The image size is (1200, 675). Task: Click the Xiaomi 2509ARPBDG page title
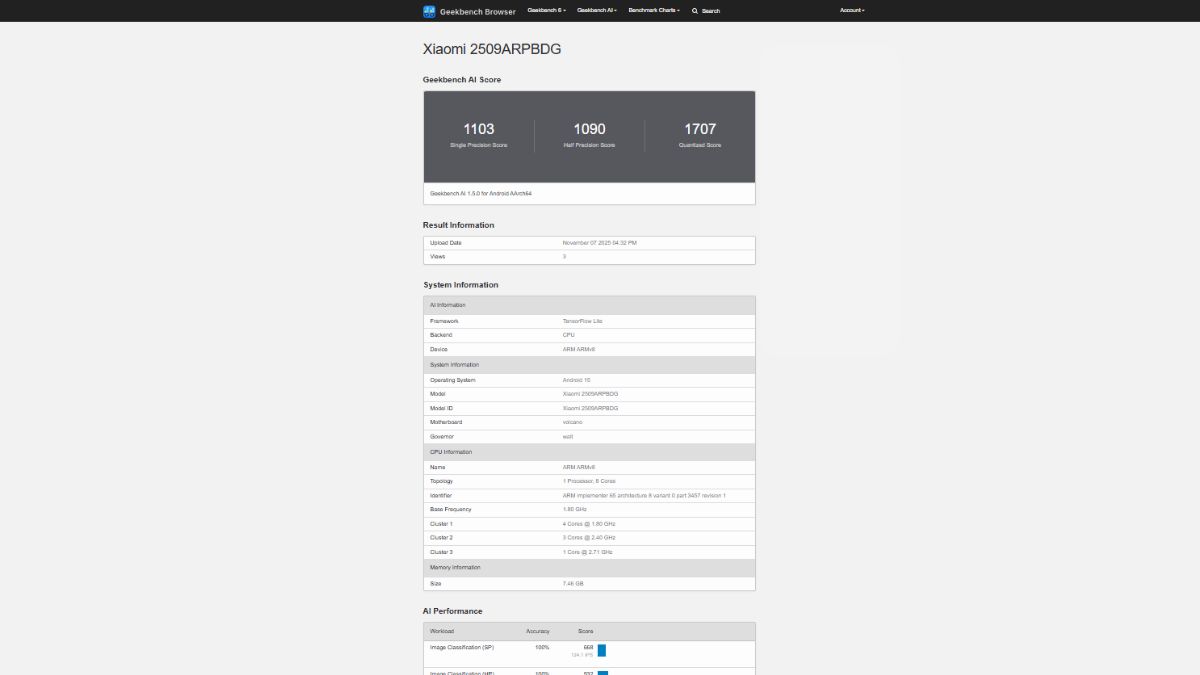coord(492,49)
